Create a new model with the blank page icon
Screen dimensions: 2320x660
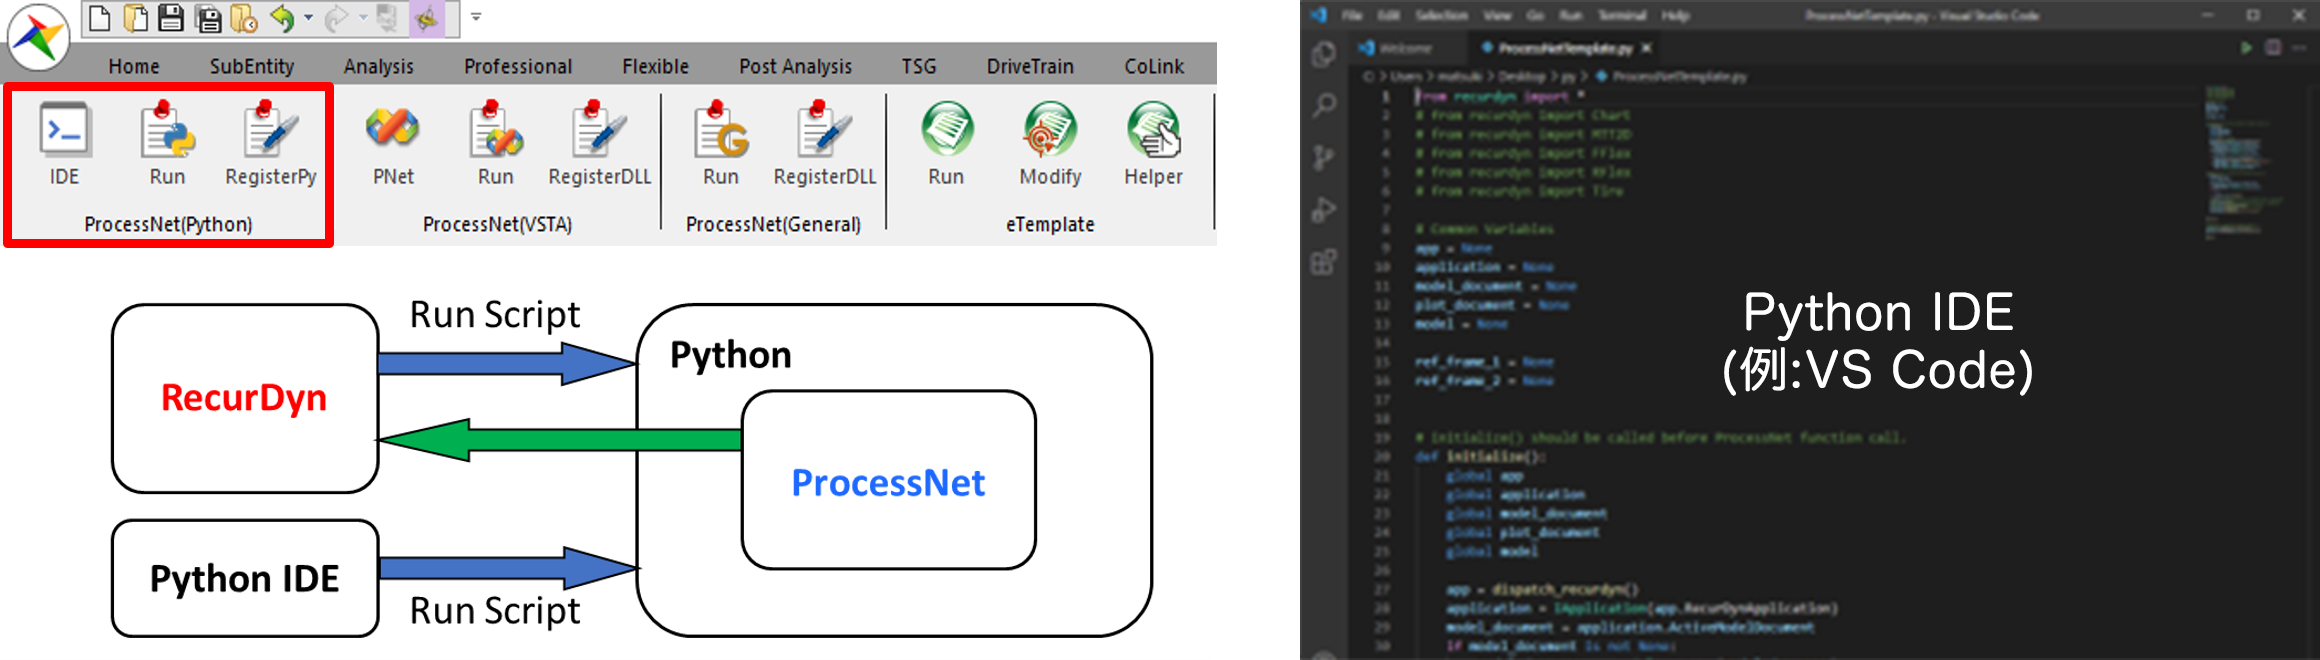click(x=99, y=17)
